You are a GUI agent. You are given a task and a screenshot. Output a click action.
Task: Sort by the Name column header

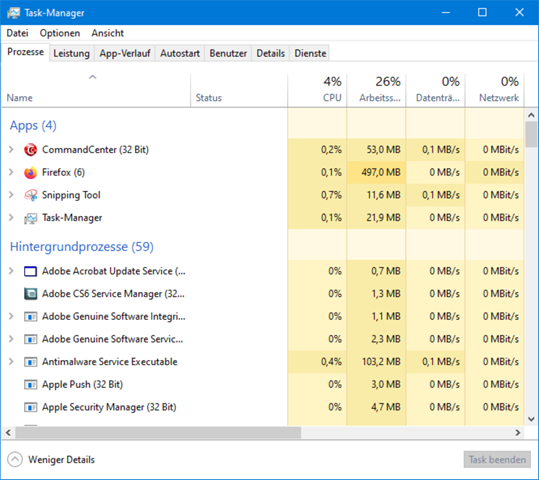coord(96,90)
